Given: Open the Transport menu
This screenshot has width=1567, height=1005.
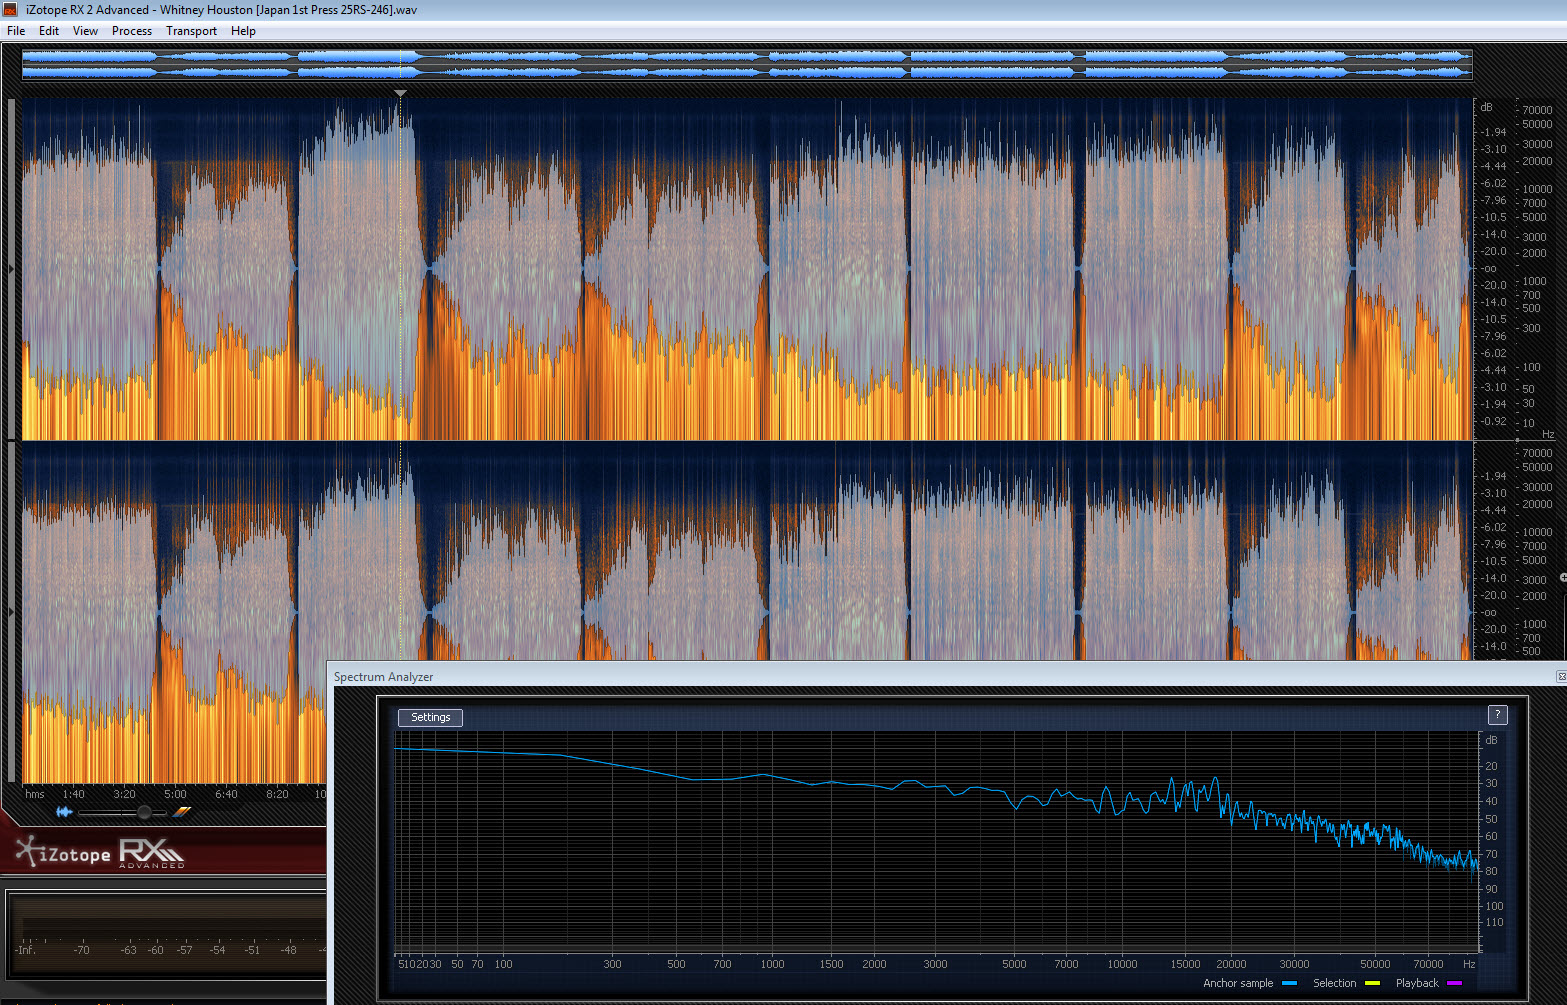Looking at the screenshot, I should coord(191,31).
